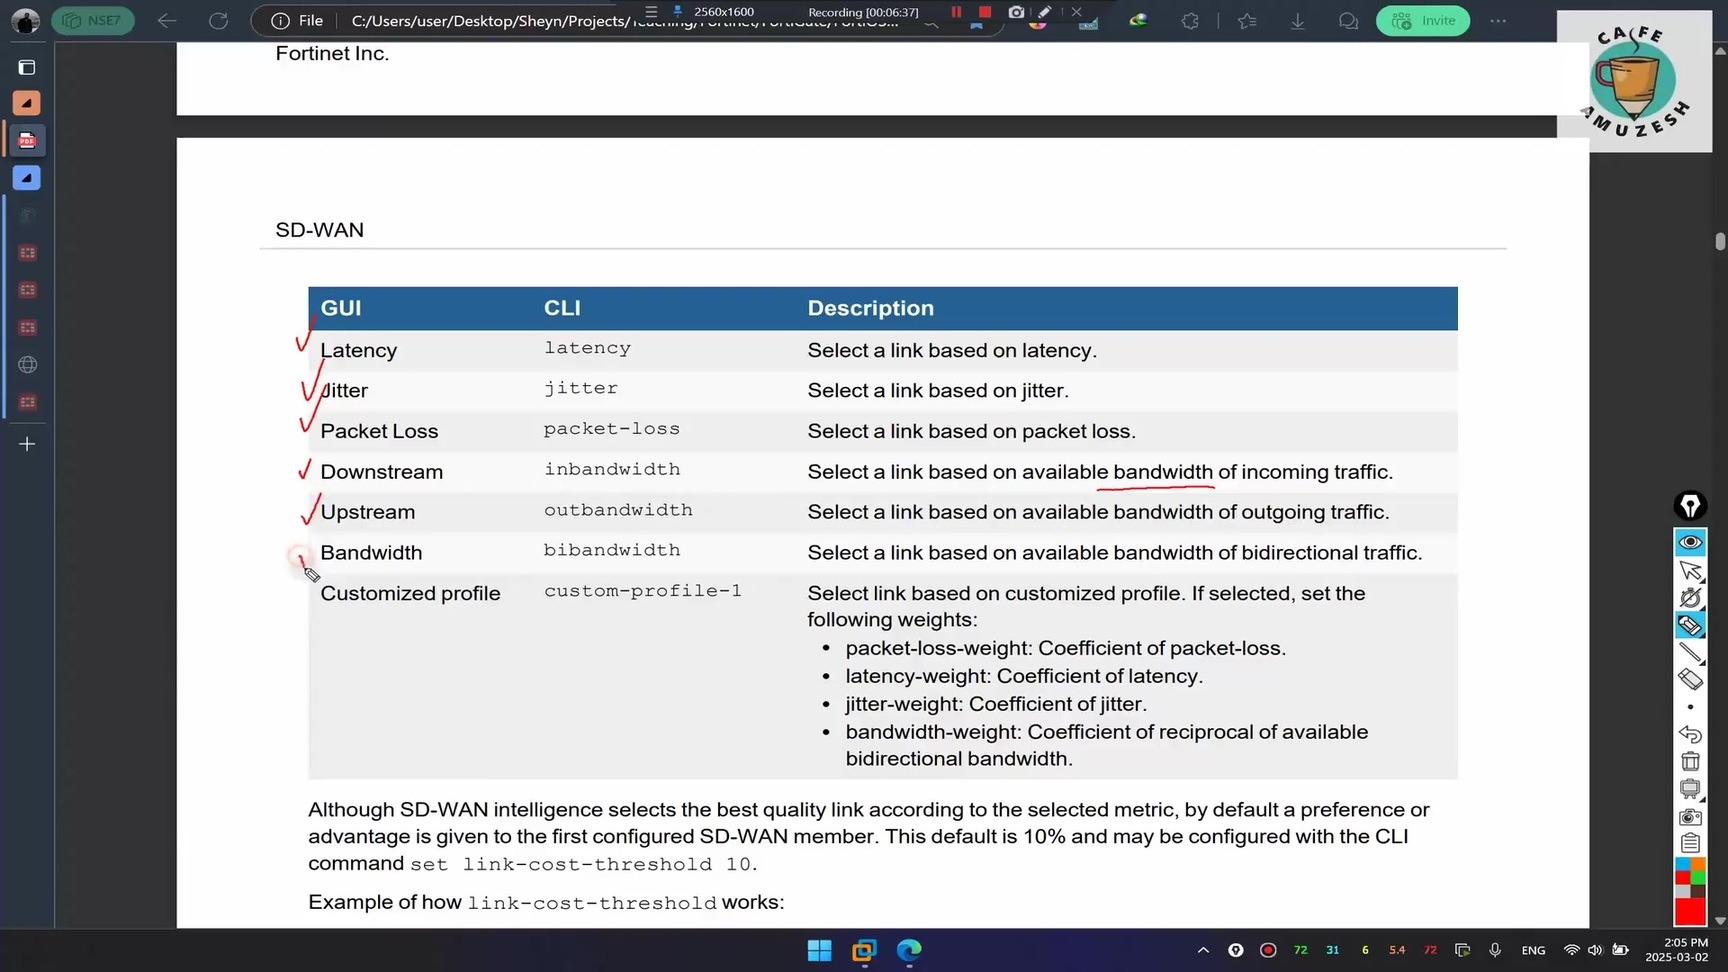Viewport: 1728px width, 972px height.
Task: Toggle the microphone tray icon
Action: pos(1495,950)
